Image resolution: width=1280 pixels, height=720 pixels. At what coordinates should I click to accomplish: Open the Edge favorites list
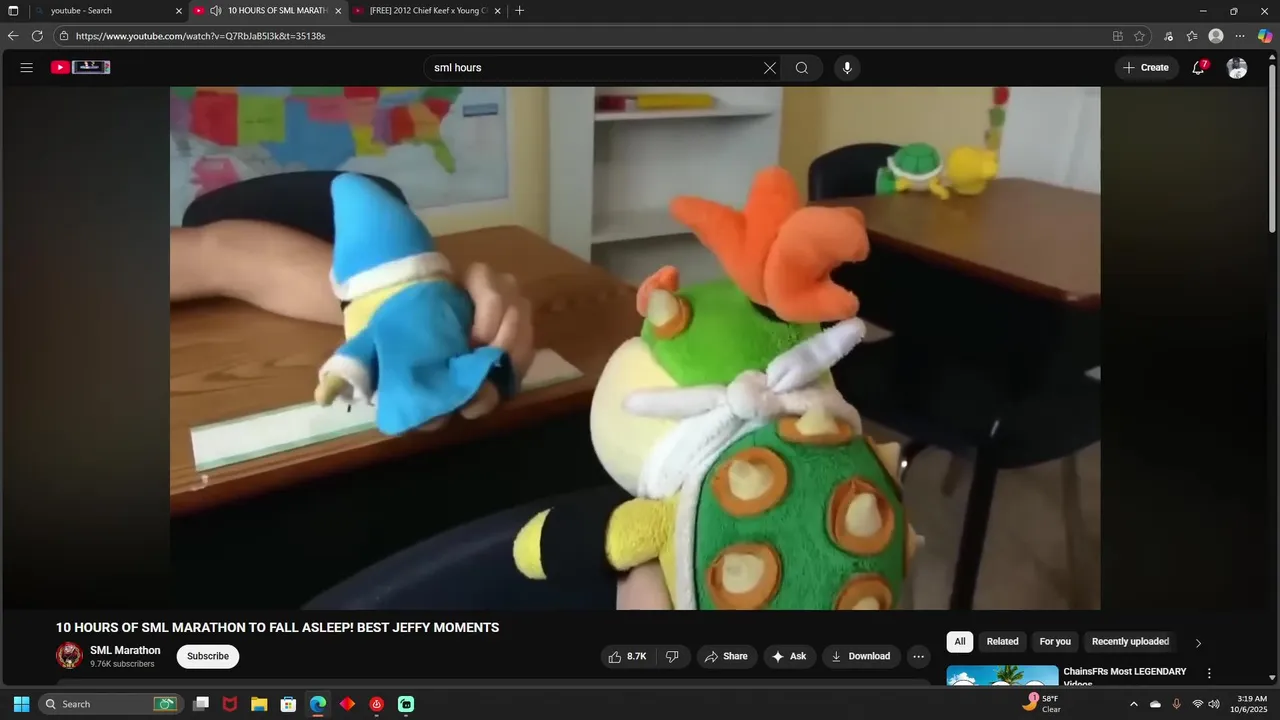coord(1192,36)
